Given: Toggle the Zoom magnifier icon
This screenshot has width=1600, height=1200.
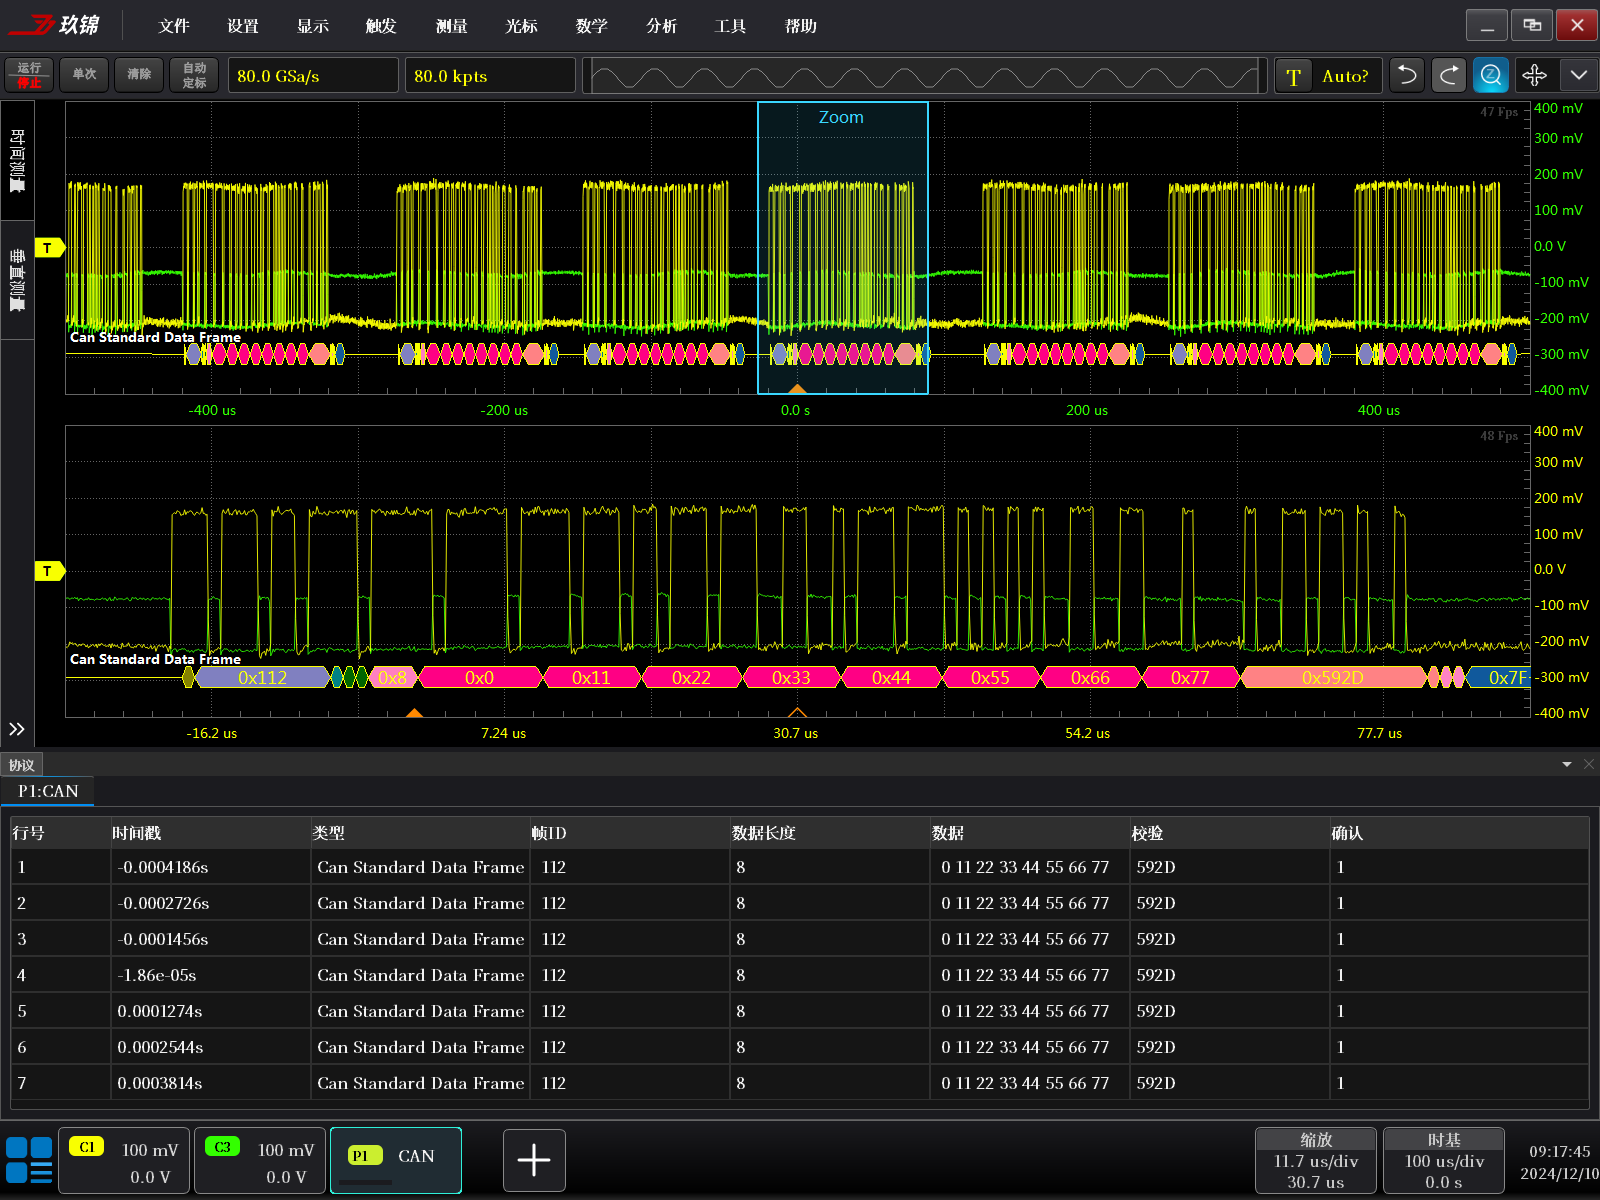Looking at the screenshot, I should [1491, 75].
